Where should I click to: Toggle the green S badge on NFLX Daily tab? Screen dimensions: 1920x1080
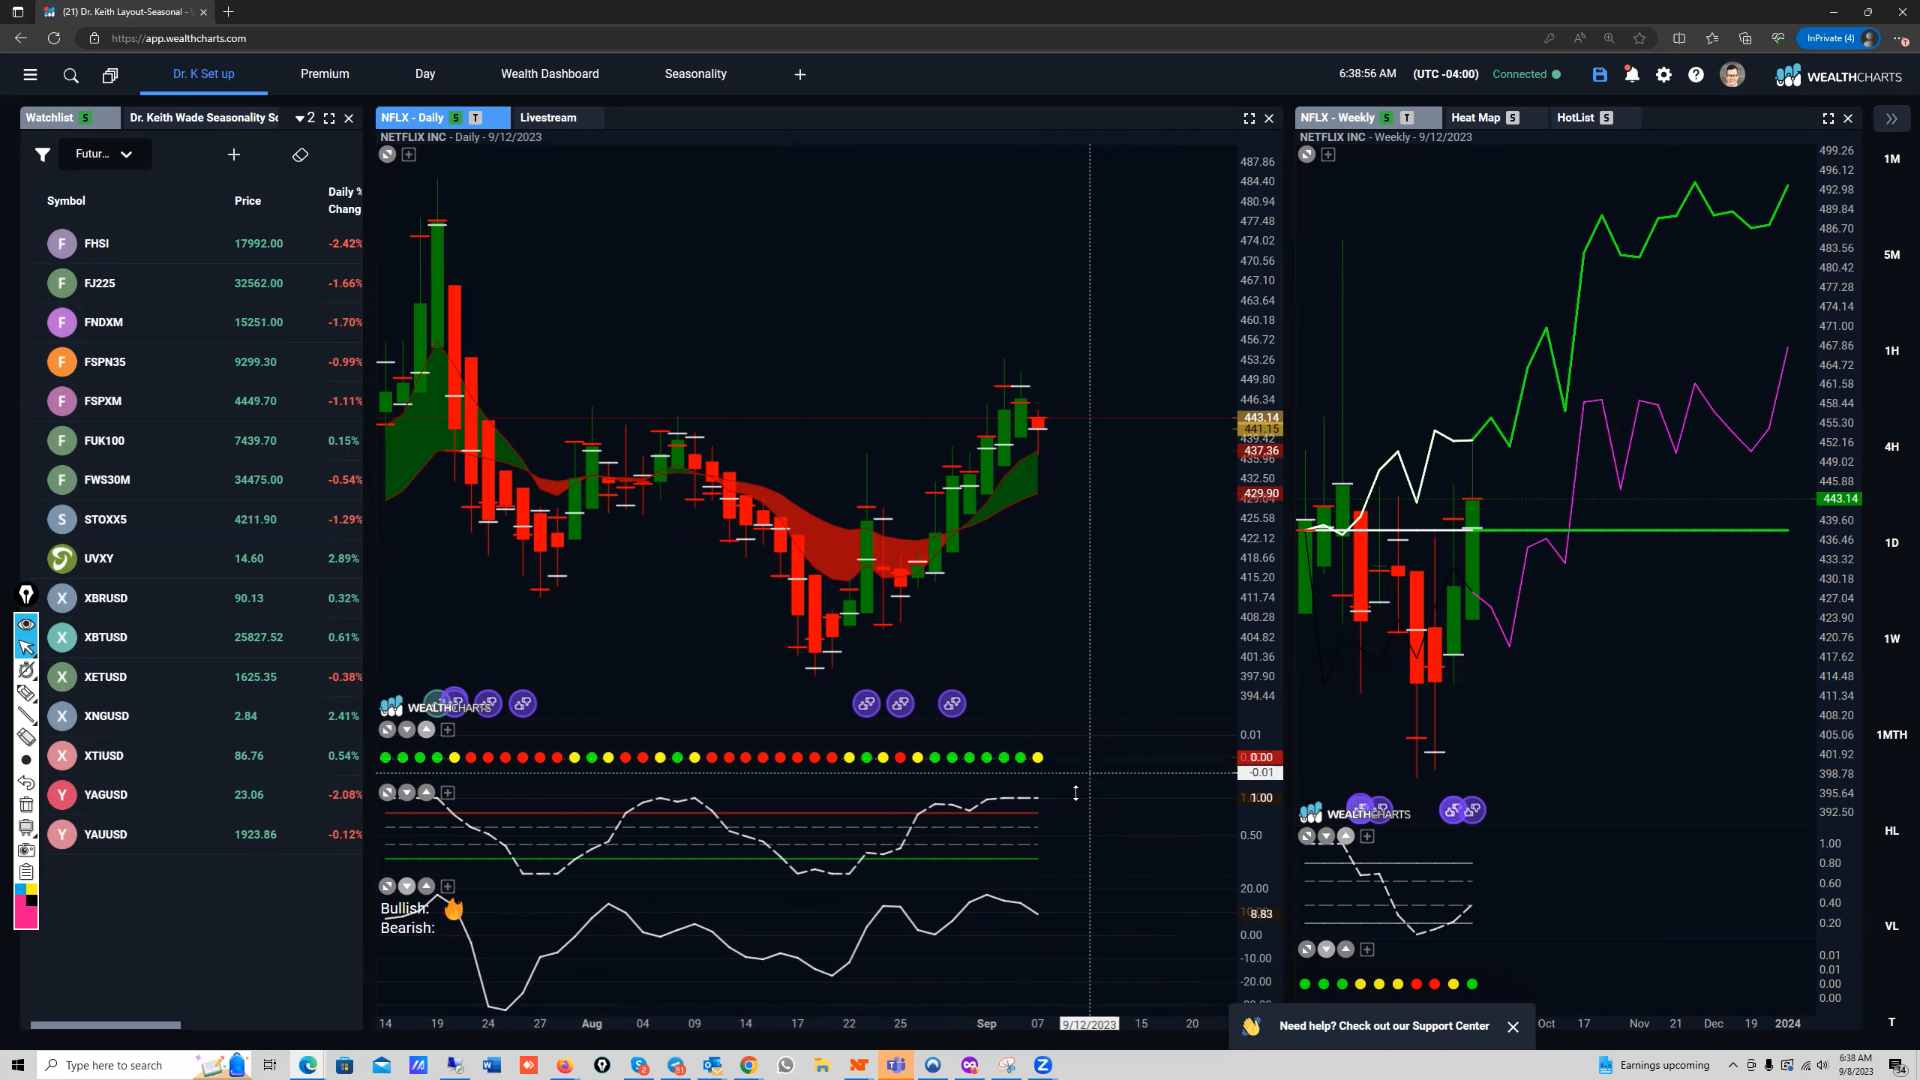click(456, 118)
